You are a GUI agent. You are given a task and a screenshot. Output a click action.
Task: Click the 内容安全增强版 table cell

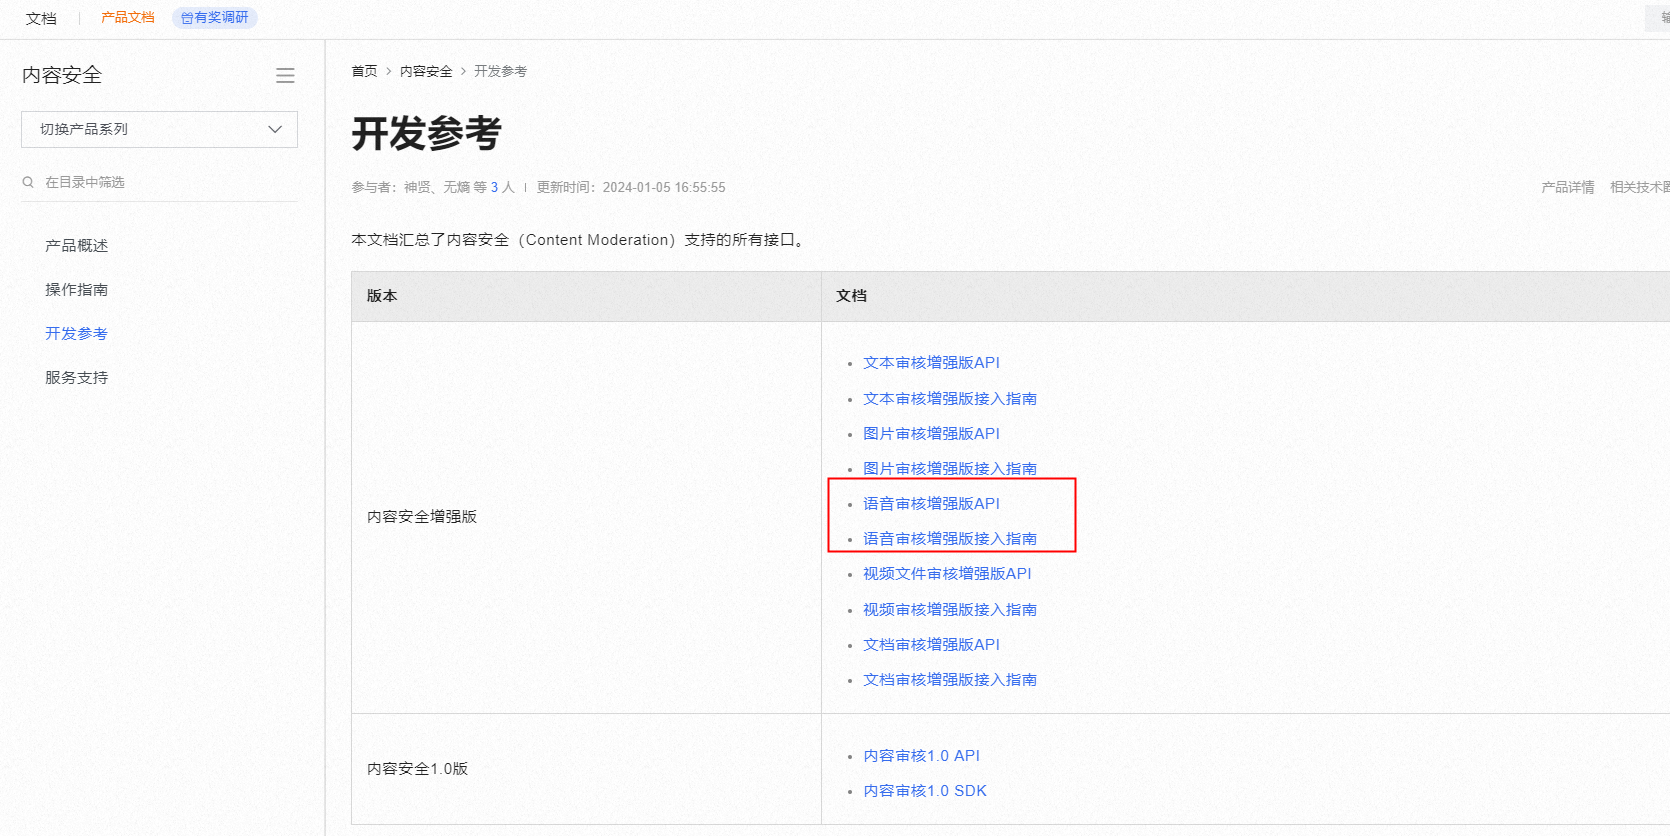(586, 517)
